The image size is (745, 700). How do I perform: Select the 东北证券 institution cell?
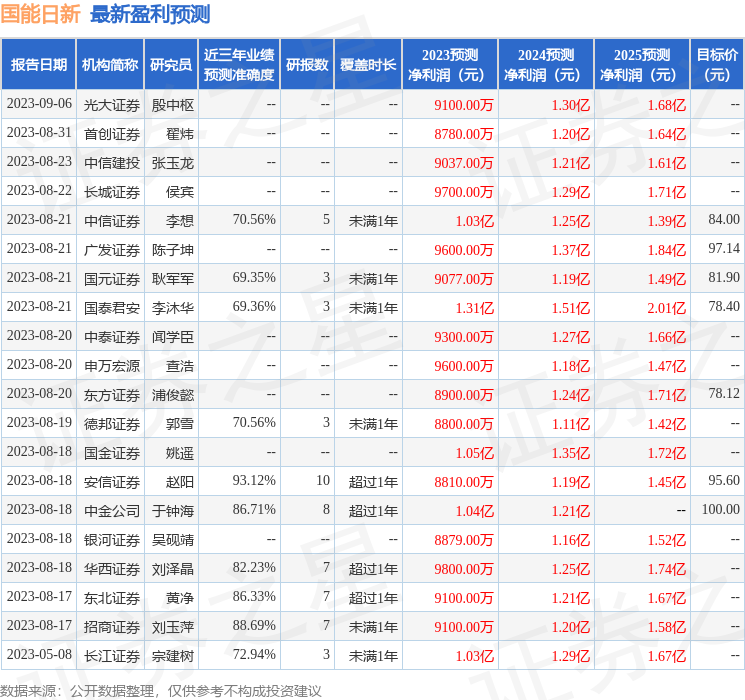coord(112,598)
